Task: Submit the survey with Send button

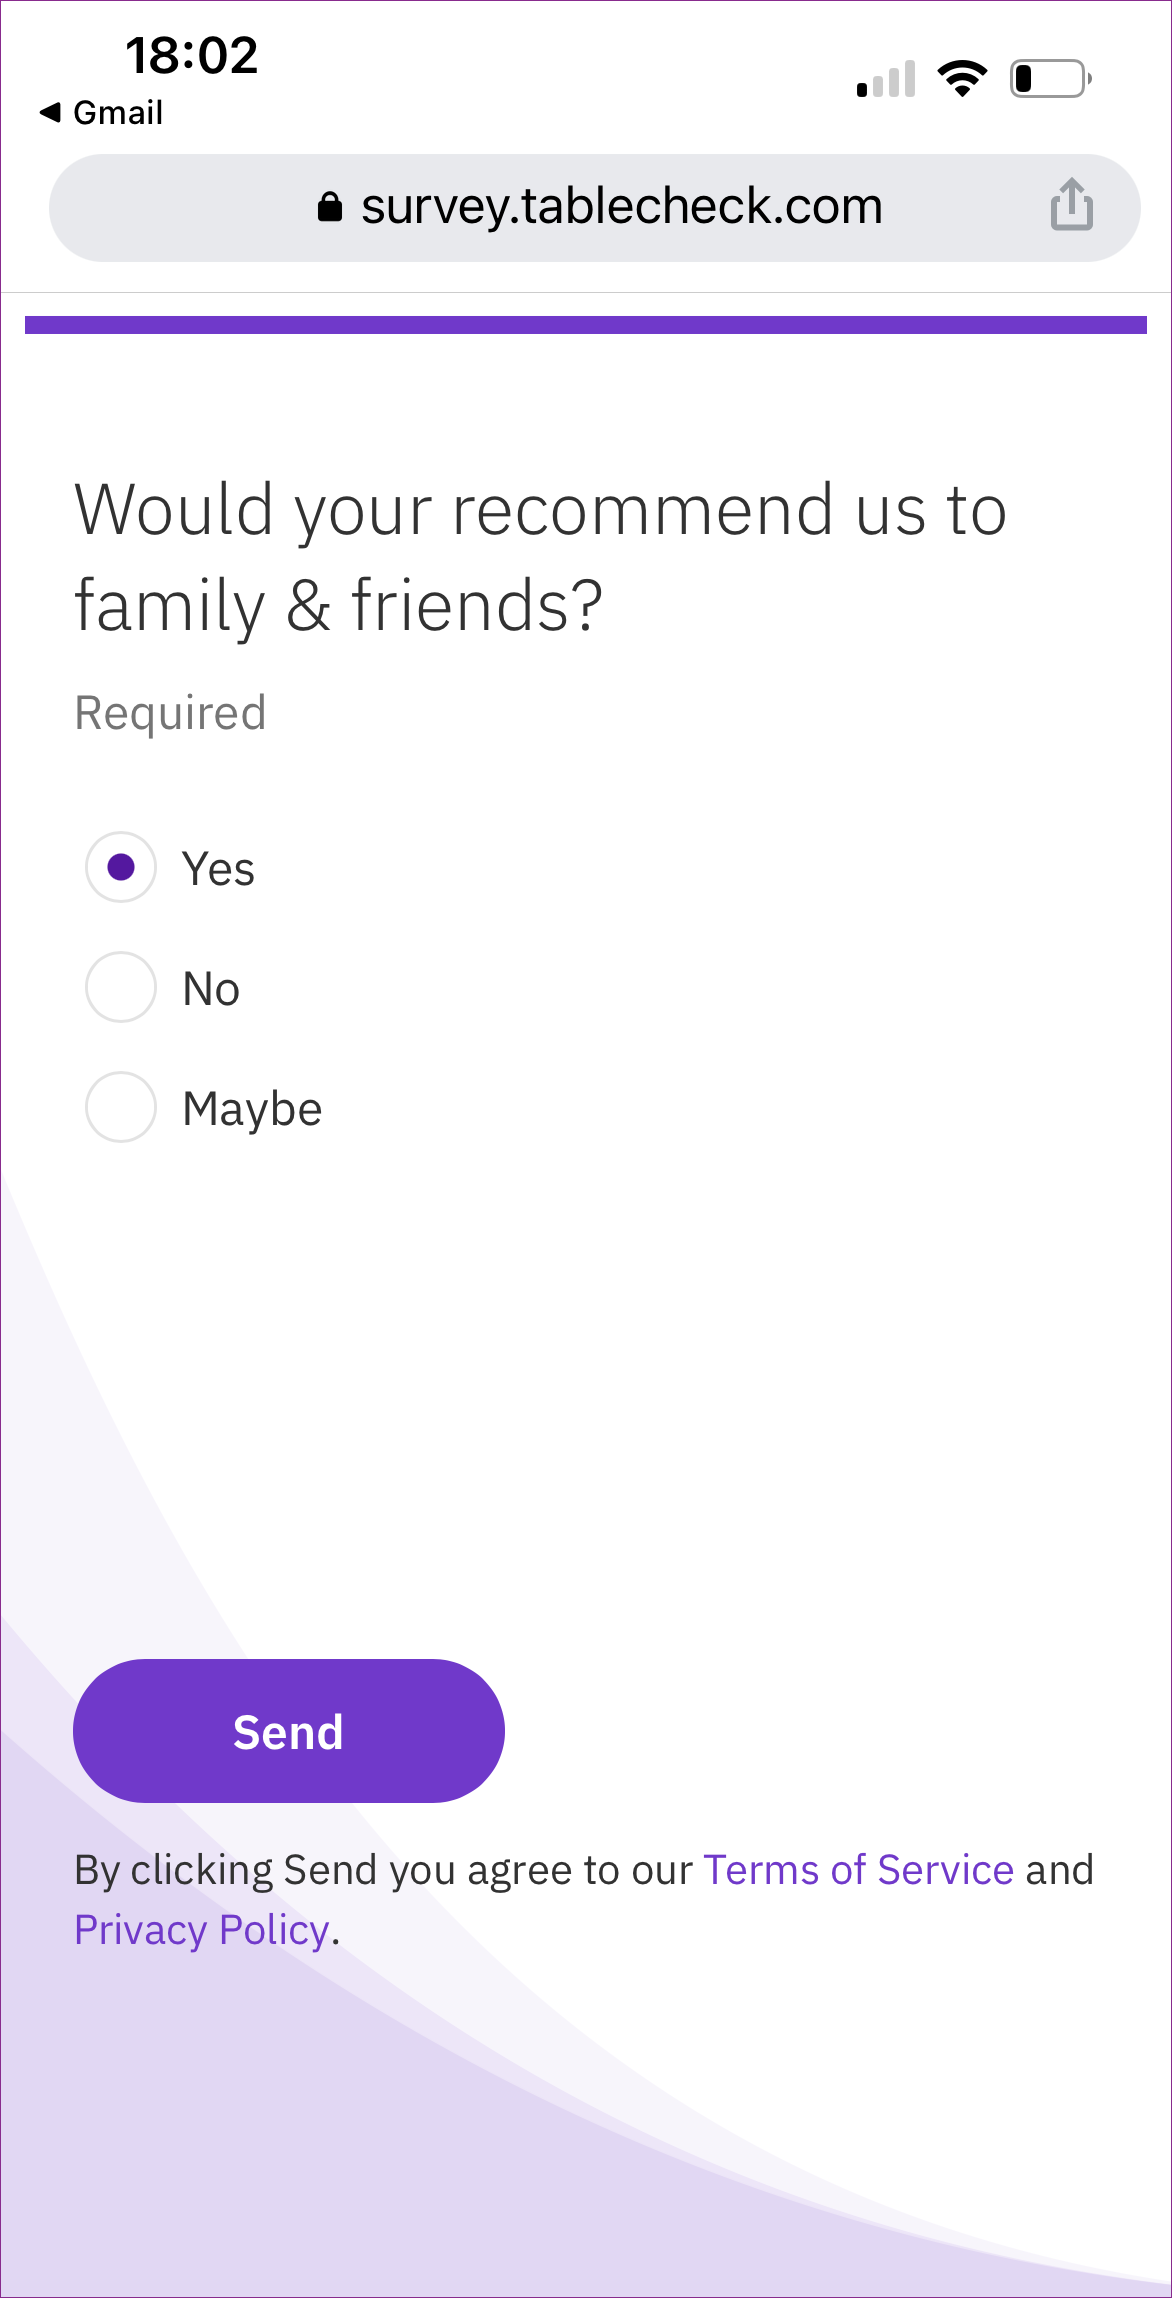Action: coord(289,1731)
